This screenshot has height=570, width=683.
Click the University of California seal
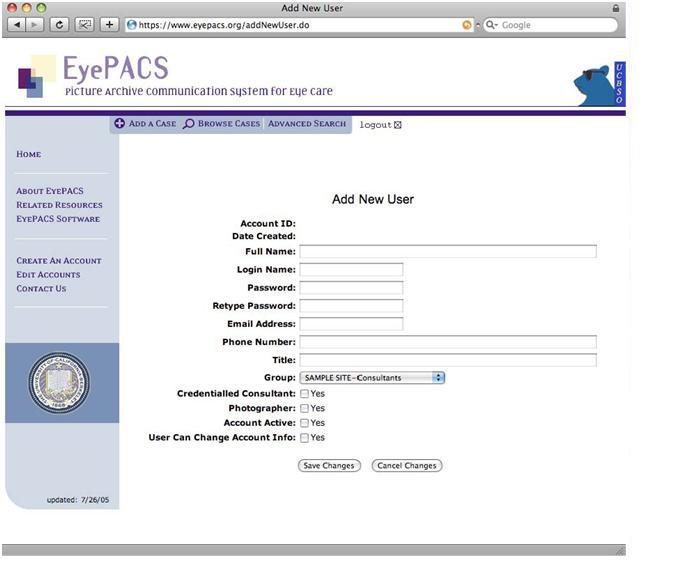(59, 382)
